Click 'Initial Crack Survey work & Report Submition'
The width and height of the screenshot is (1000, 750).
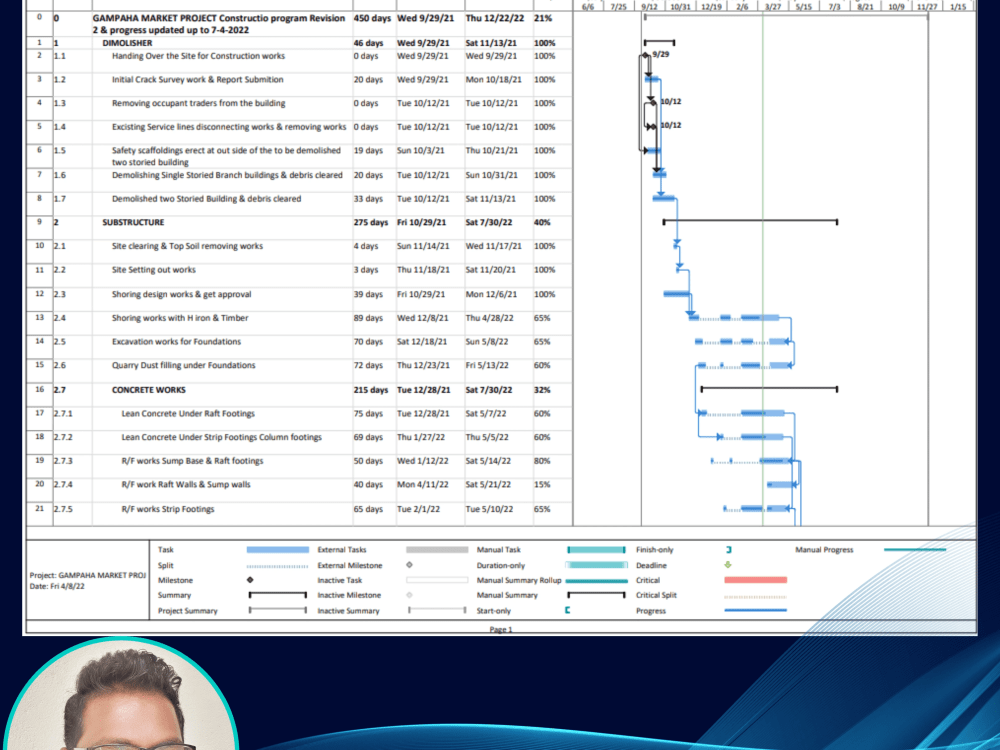[x=198, y=80]
